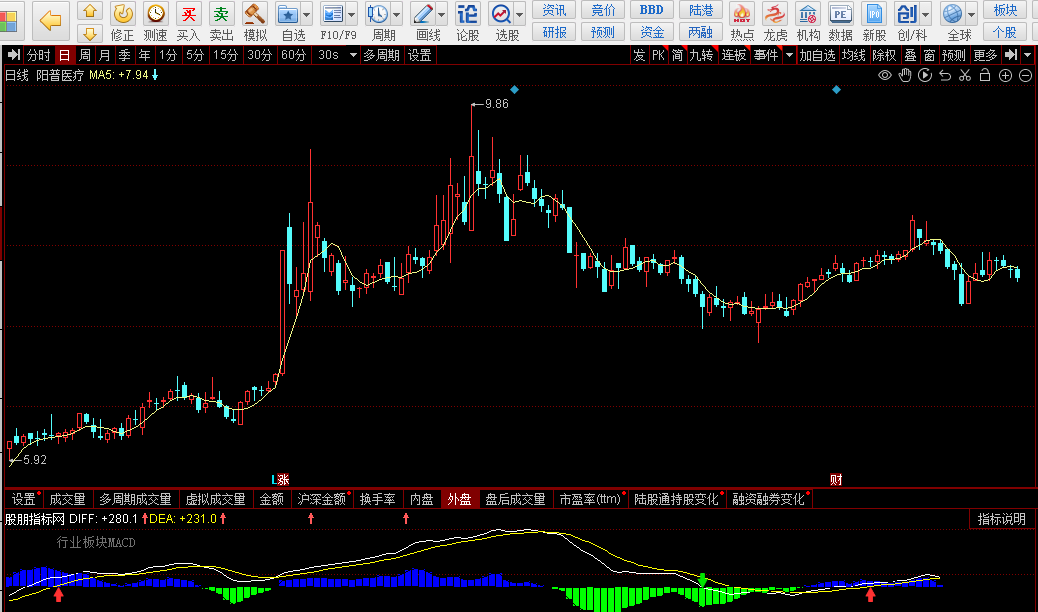The width and height of the screenshot is (1038, 612).
Task: Toggle 均线 moving average display
Action: click(853, 55)
